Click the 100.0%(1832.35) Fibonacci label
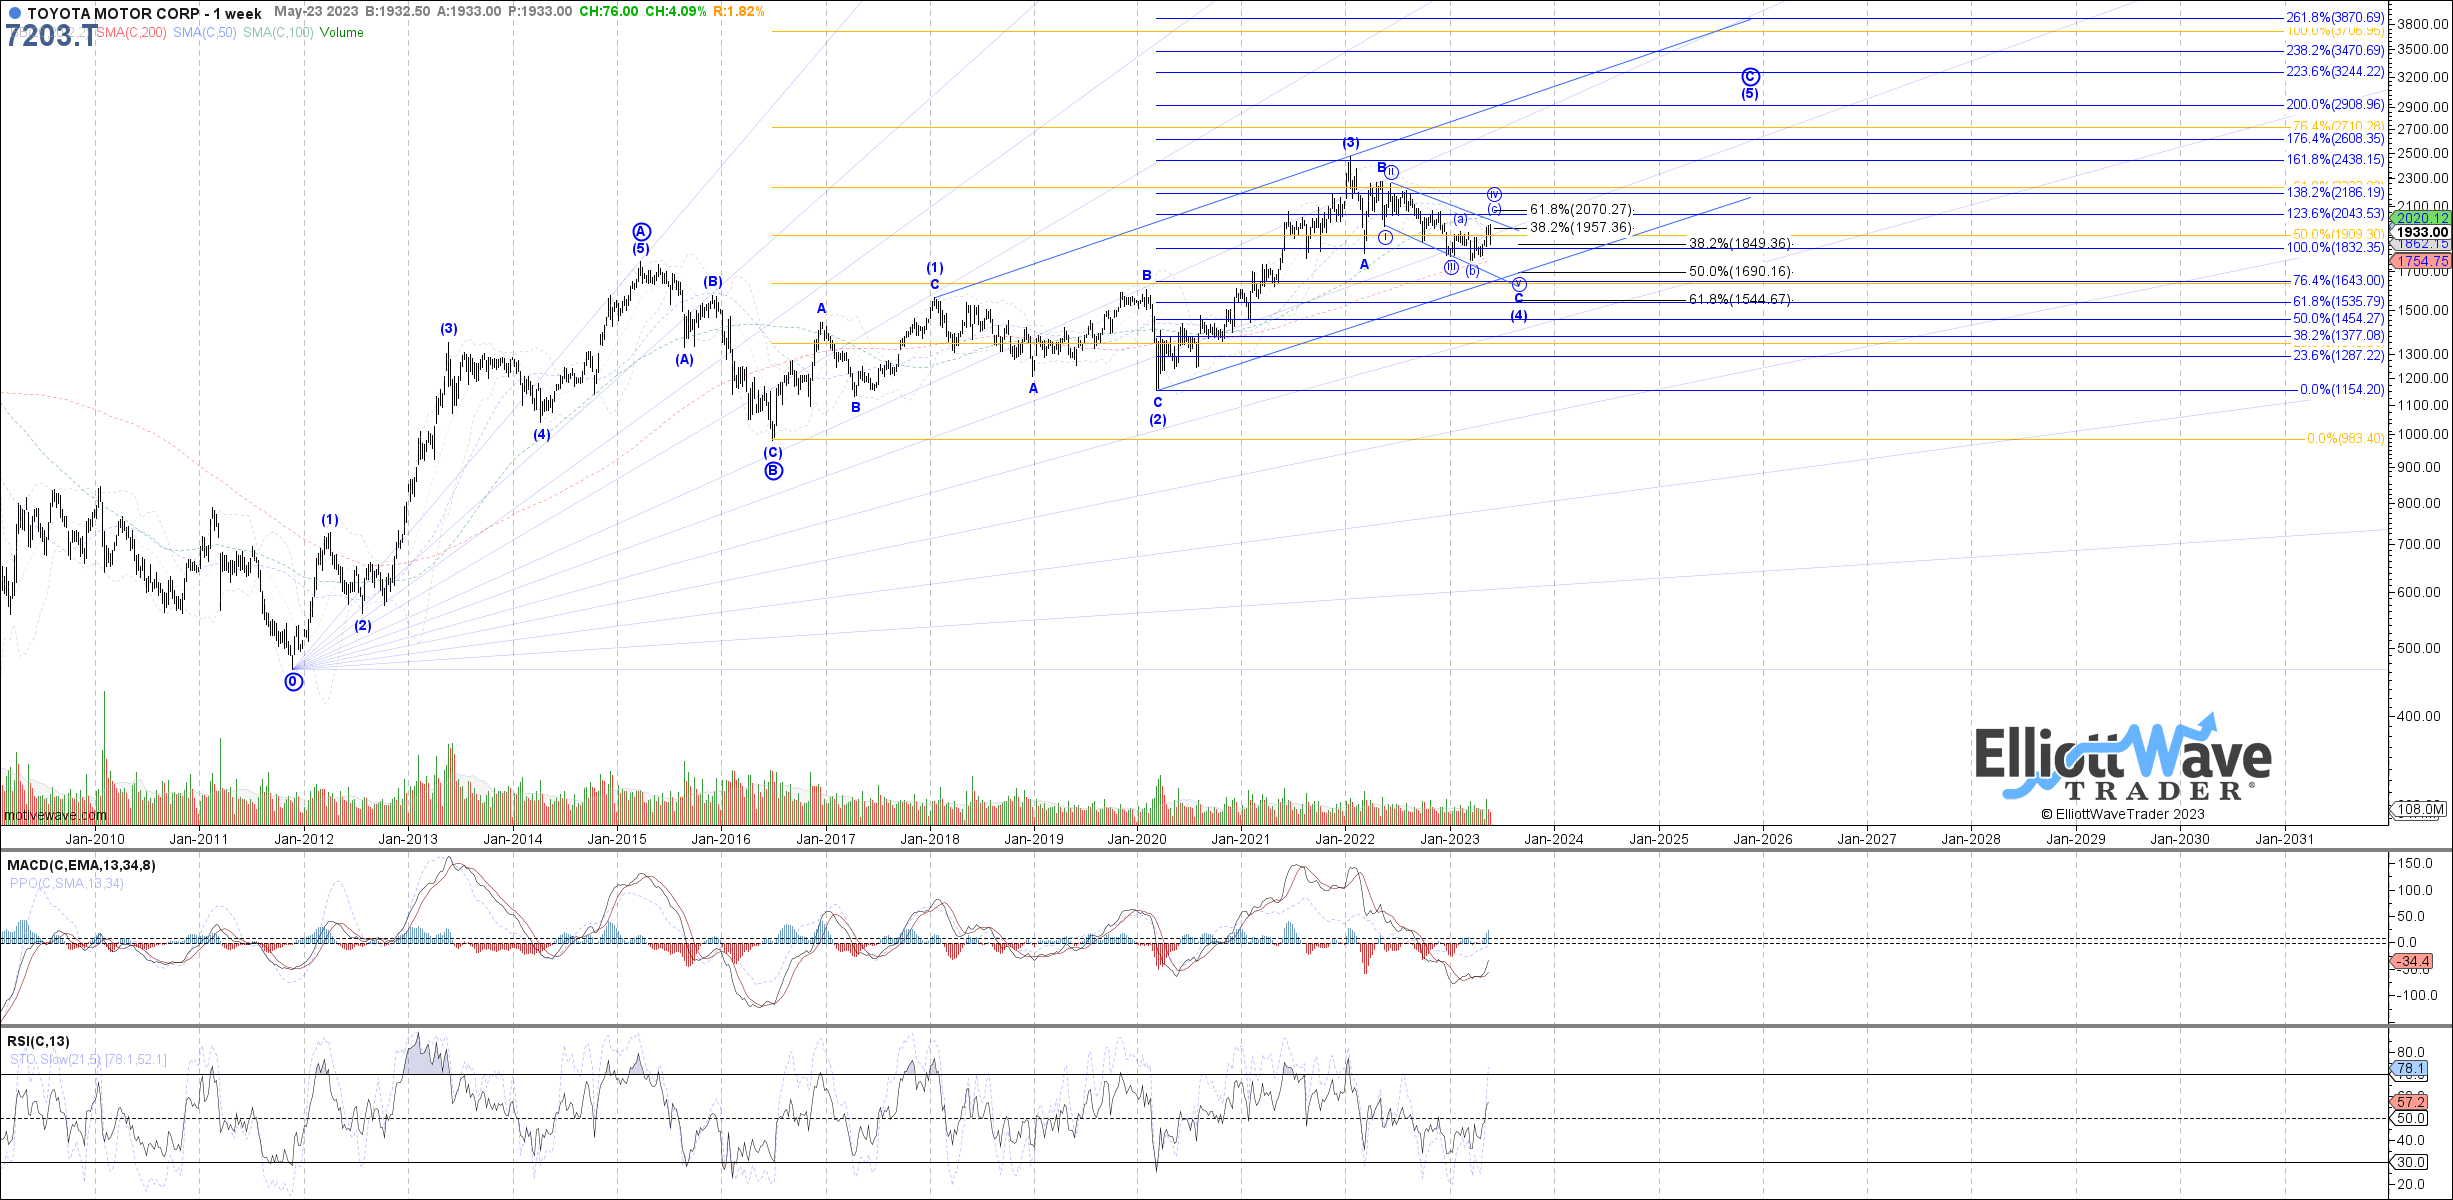The width and height of the screenshot is (2453, 1200). click(x=2335, y=248)
